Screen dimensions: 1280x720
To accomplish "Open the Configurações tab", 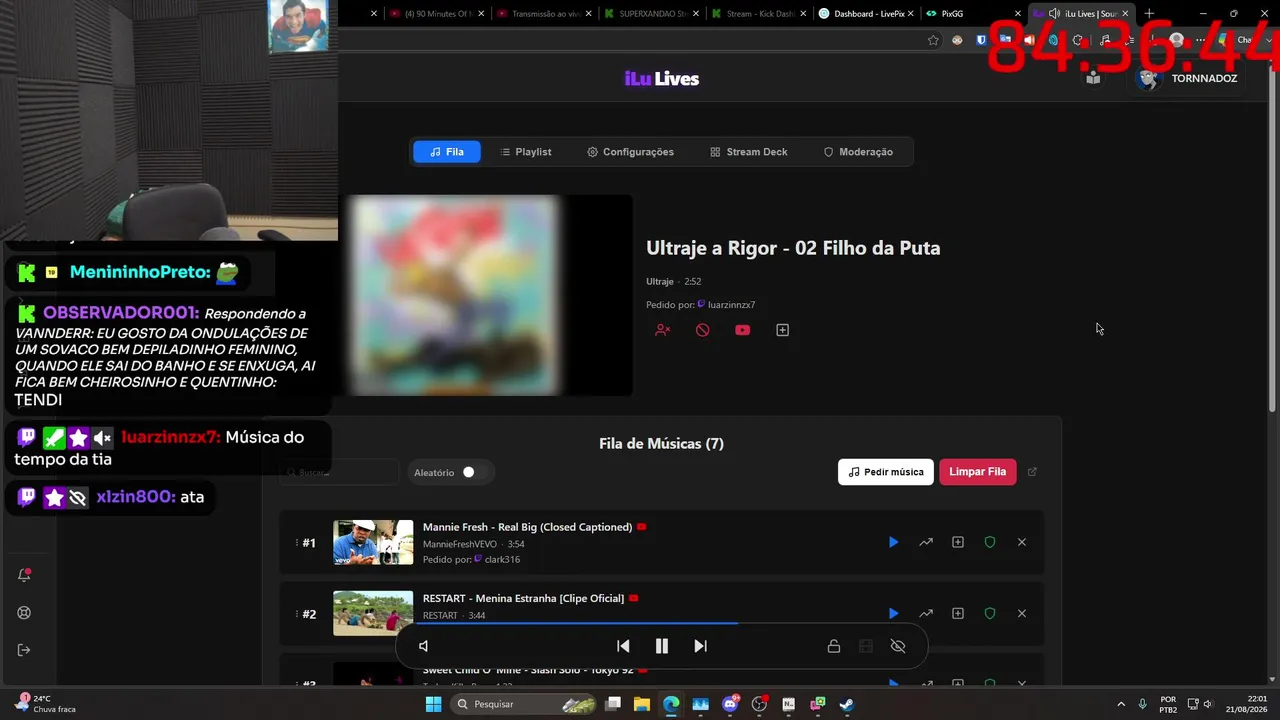I will coord(630,152).
